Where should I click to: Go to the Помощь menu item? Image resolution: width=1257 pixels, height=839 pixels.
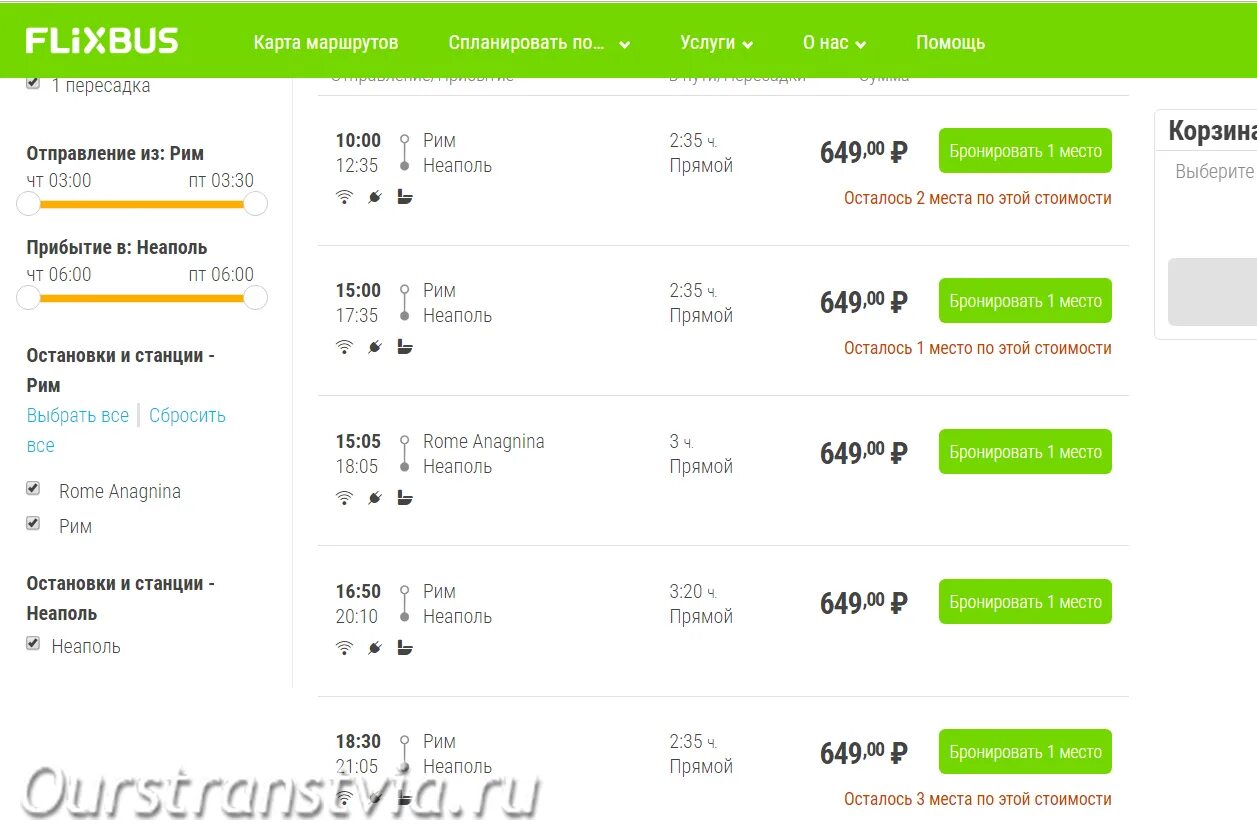pos(950,43)
